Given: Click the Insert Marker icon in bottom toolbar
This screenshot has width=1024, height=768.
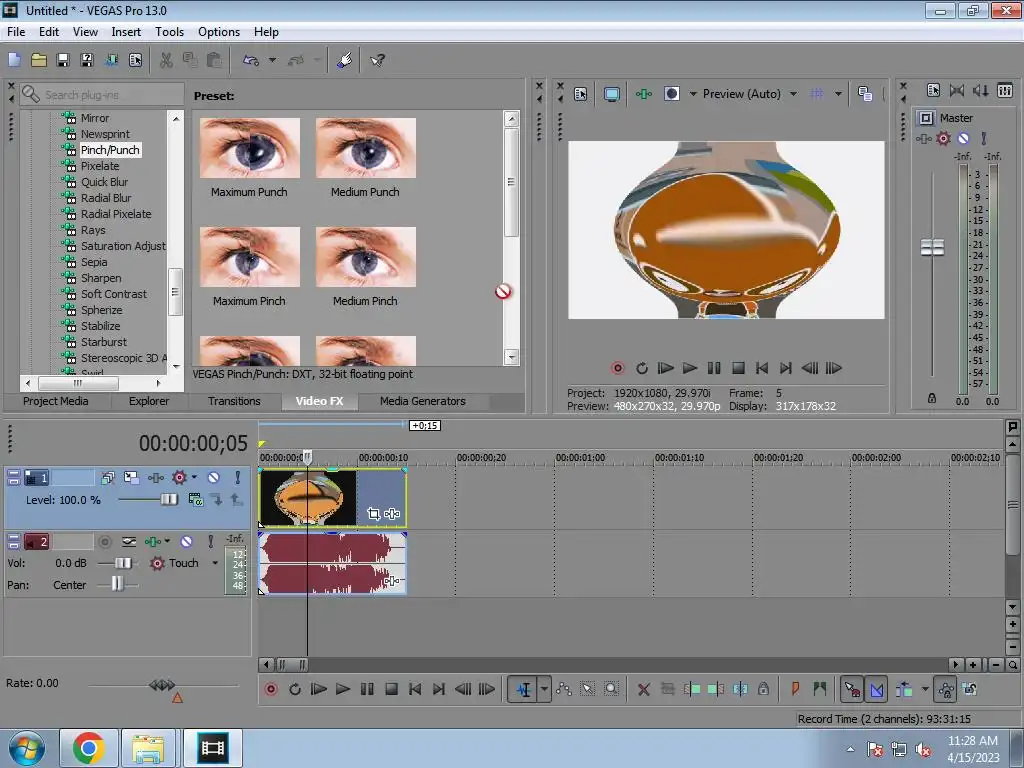Looking at the screenshot, I should point(796,689).
